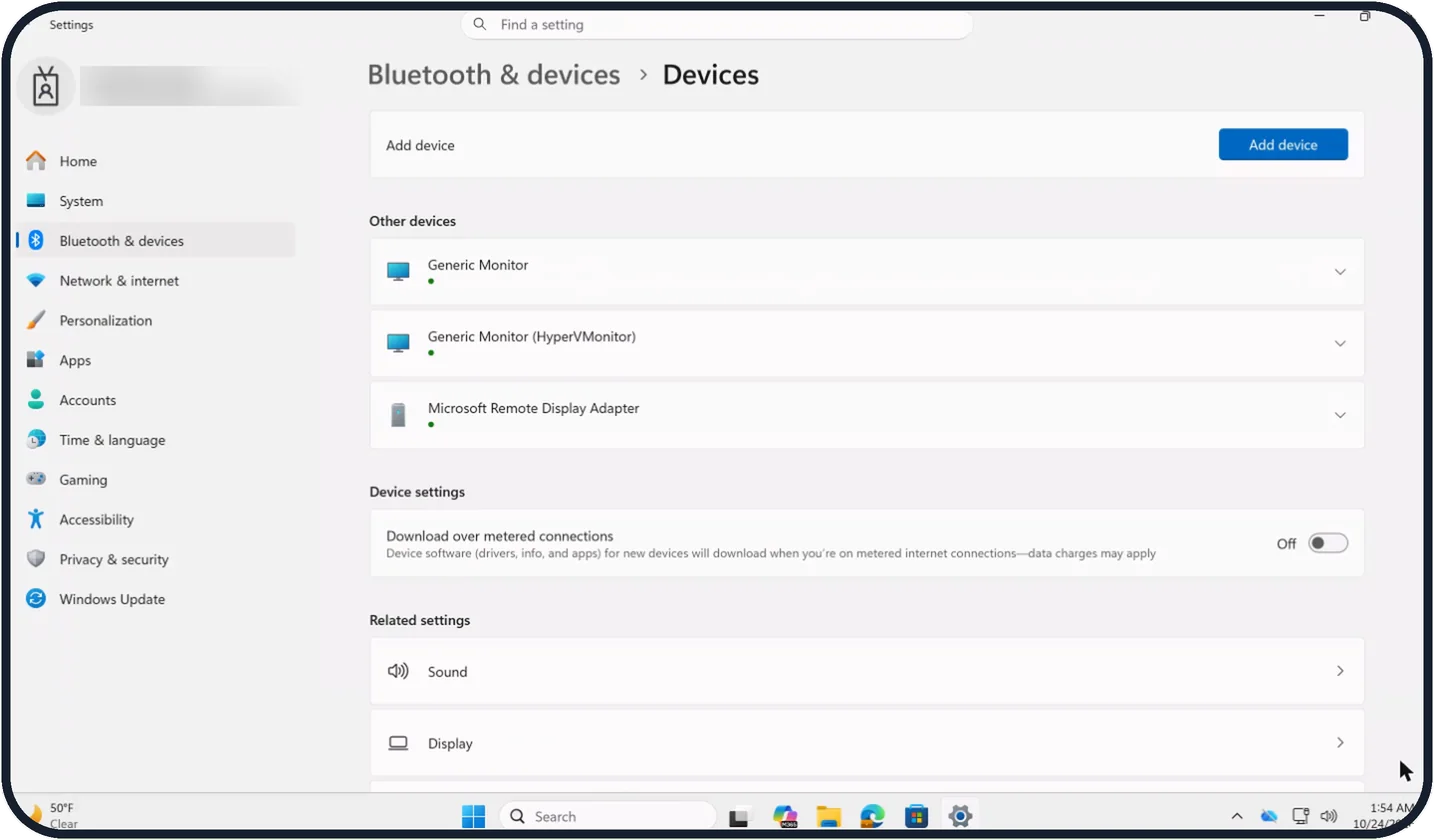Click the Display row chevron arrow
1434x840 pixels.
[1340, 743]
